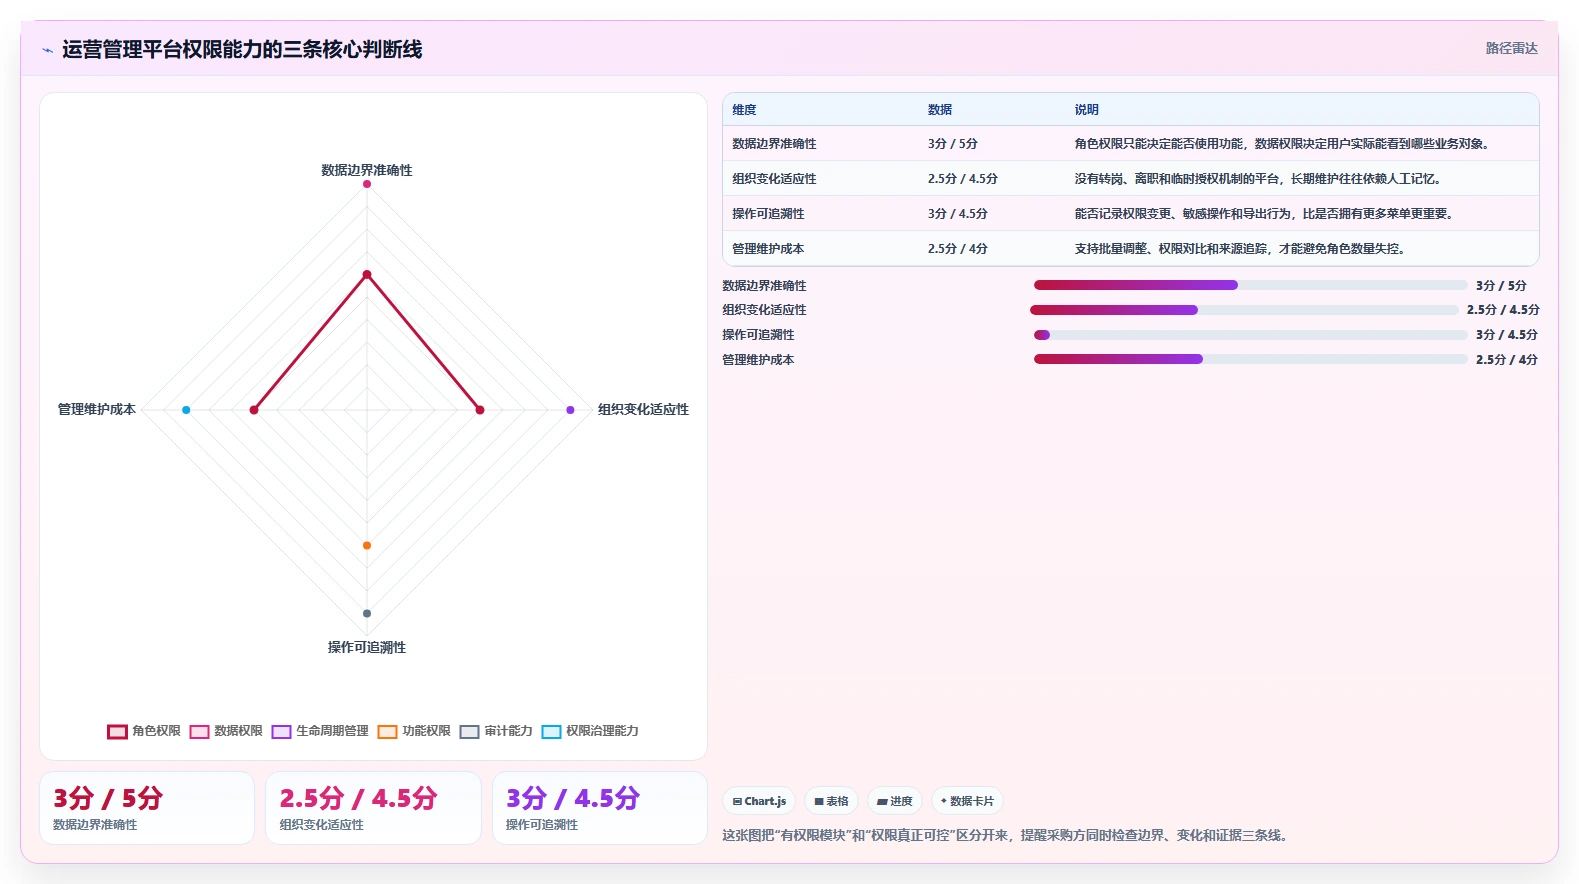Image resolution: width=1579 pixels, height=884 pixels.
Task: Click the 2.5分 / 4分 table value
Action: 958,249
